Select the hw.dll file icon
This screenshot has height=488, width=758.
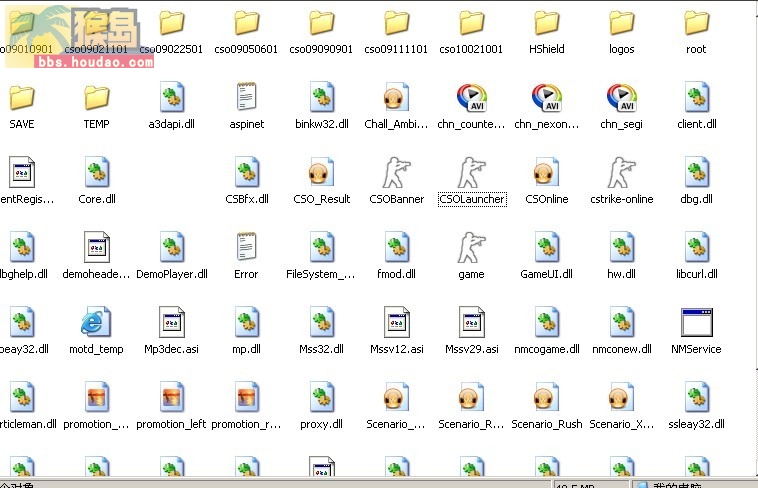pos(621,248)
